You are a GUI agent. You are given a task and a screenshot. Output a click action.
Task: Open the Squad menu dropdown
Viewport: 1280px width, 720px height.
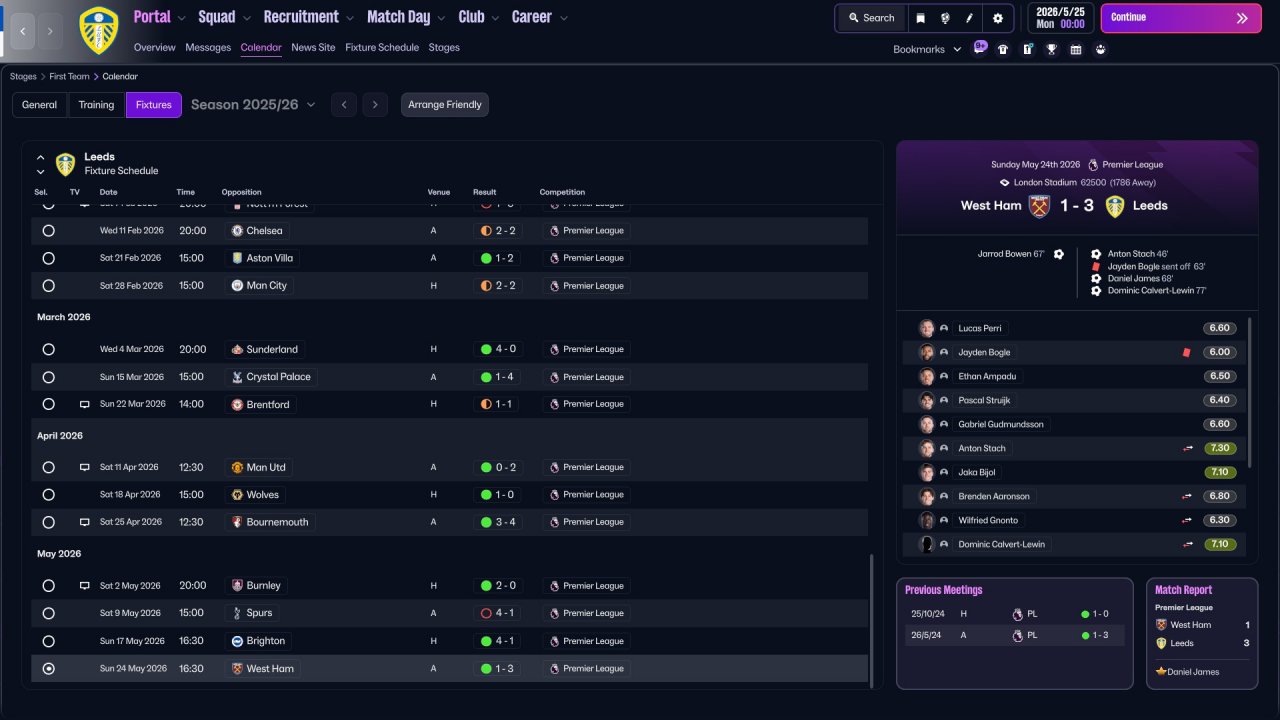point(225,17)
